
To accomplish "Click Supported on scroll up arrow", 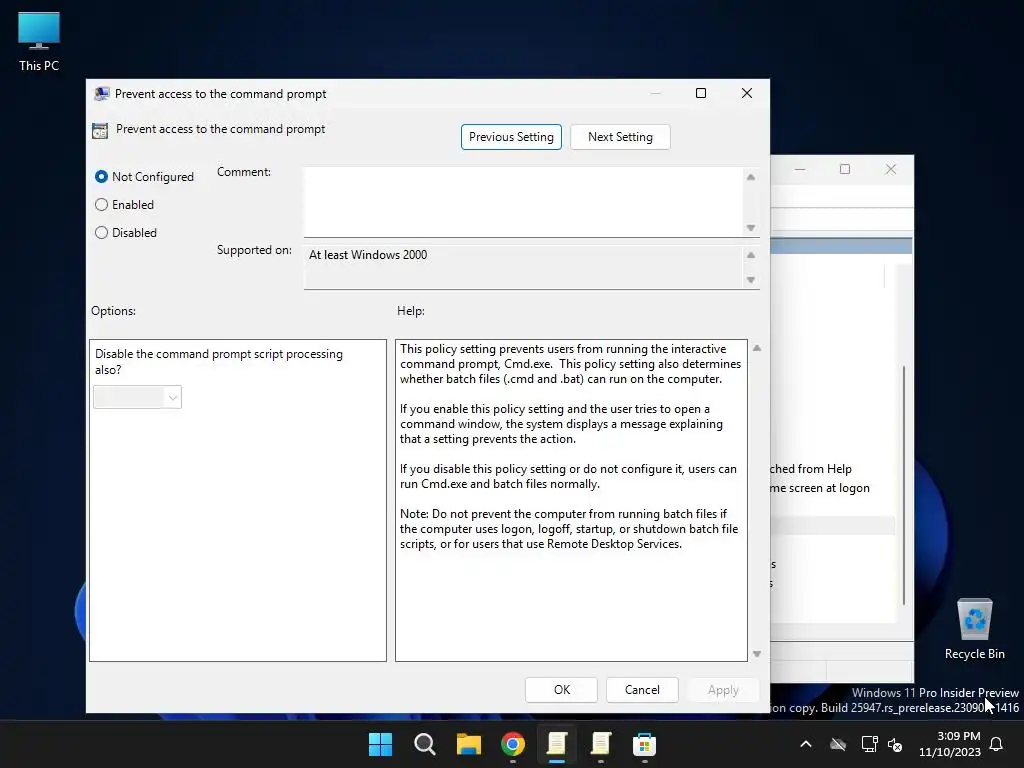I will pyautogui.click(x=751, y=255).
